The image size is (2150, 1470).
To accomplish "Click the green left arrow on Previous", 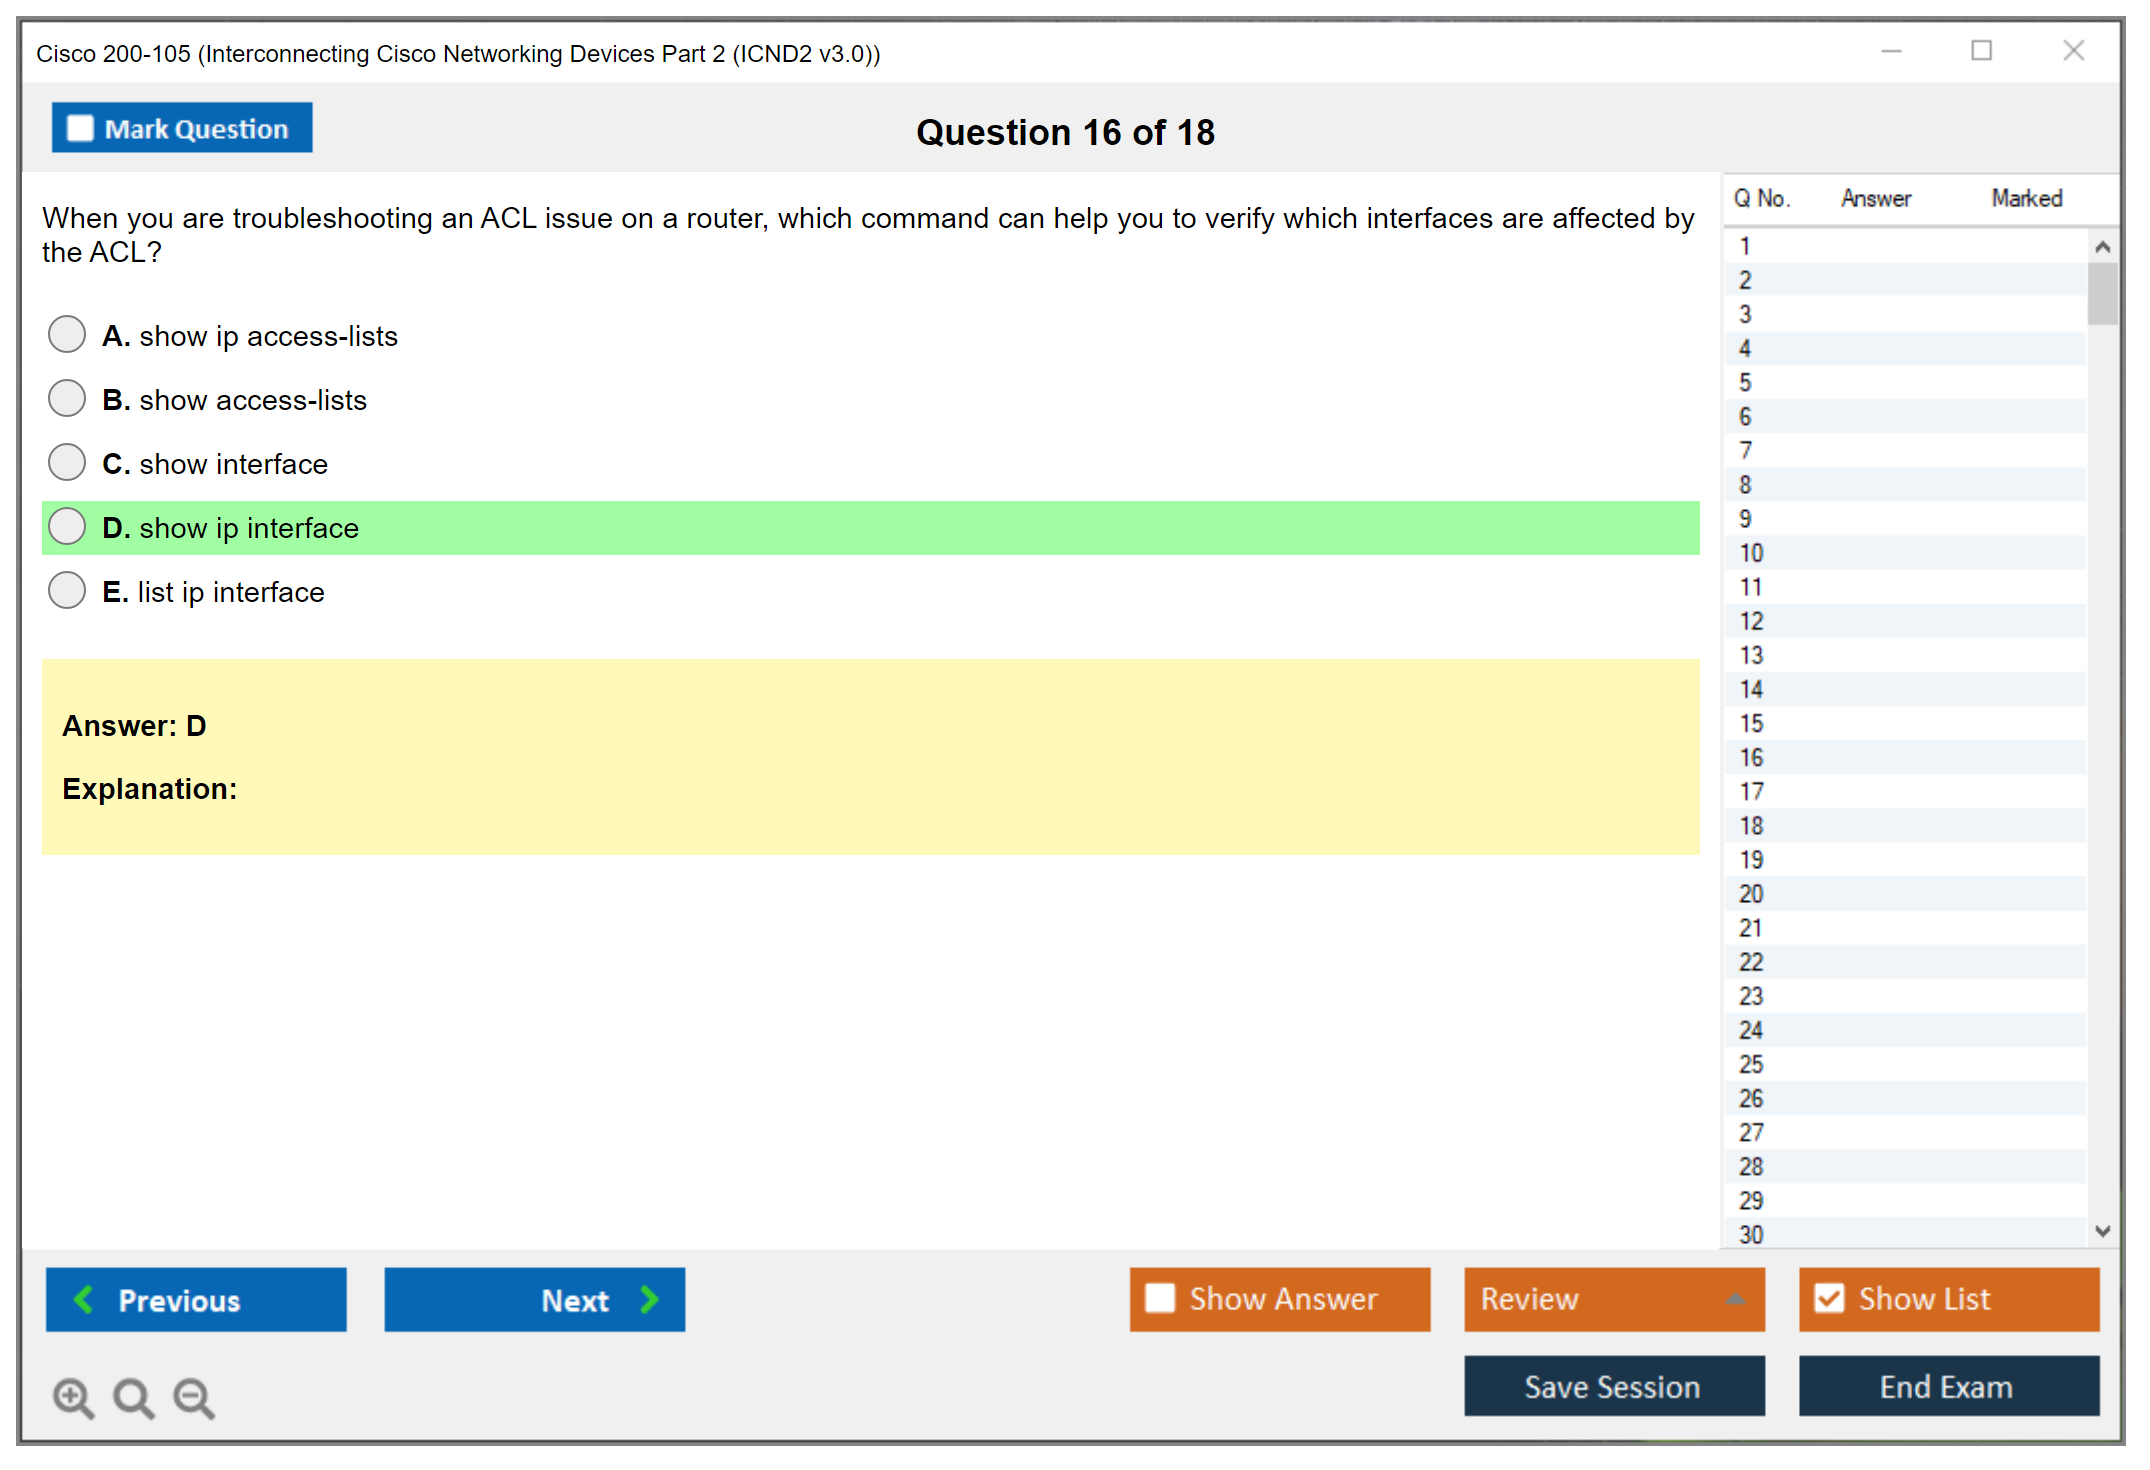I will pyautogui.click(x=84, y=1299).
